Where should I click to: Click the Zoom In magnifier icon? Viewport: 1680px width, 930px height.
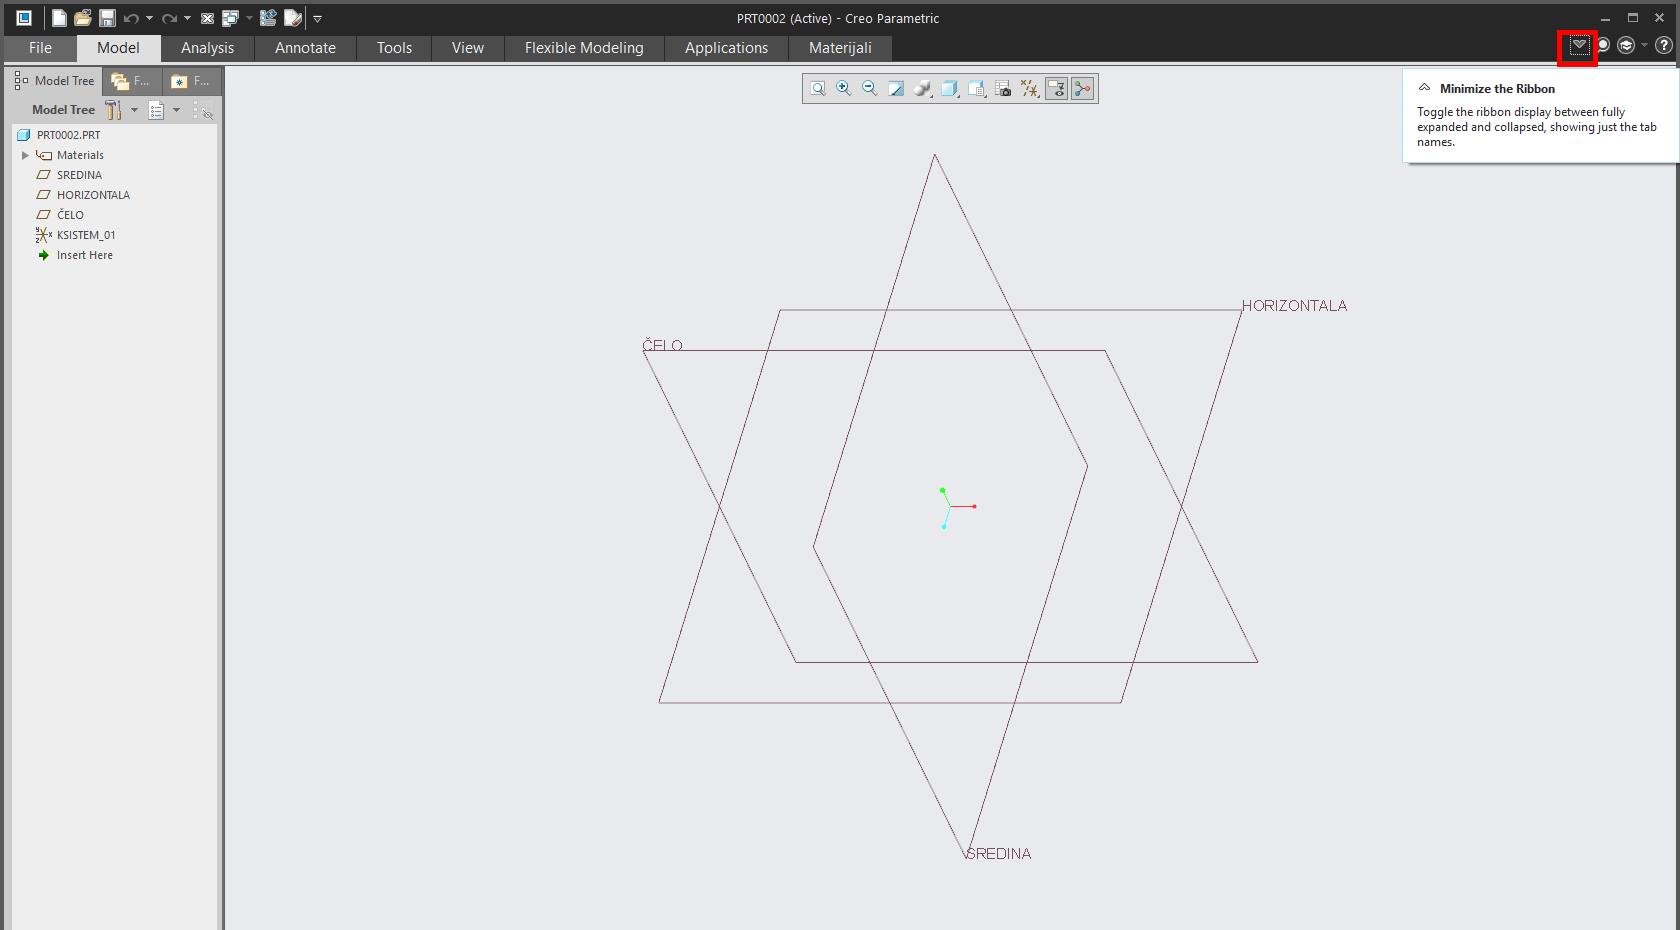[844, 89]
